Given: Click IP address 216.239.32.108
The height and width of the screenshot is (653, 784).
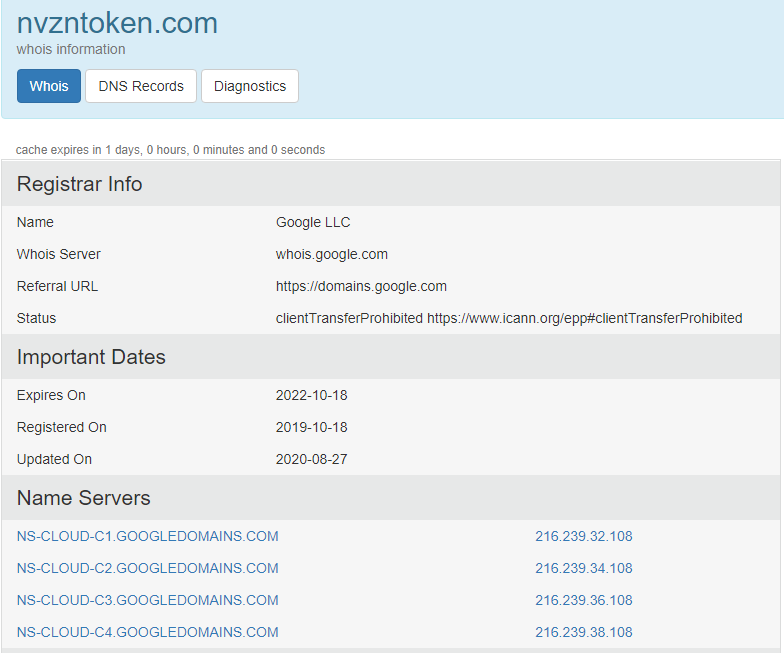Looking at the screenshot, I should [584, 536].
